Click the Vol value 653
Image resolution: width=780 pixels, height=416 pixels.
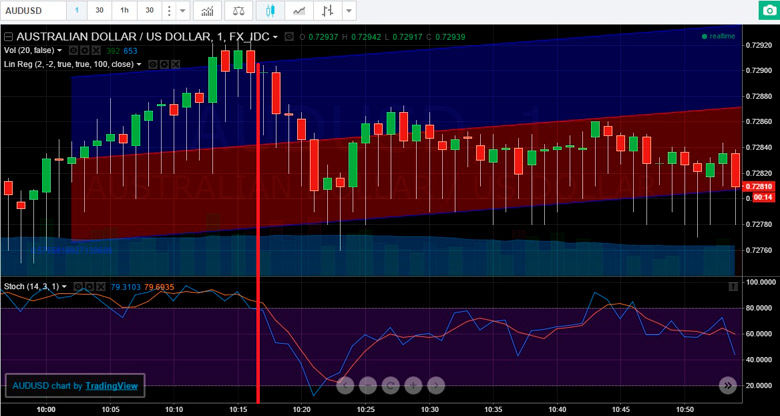(130, 51)
